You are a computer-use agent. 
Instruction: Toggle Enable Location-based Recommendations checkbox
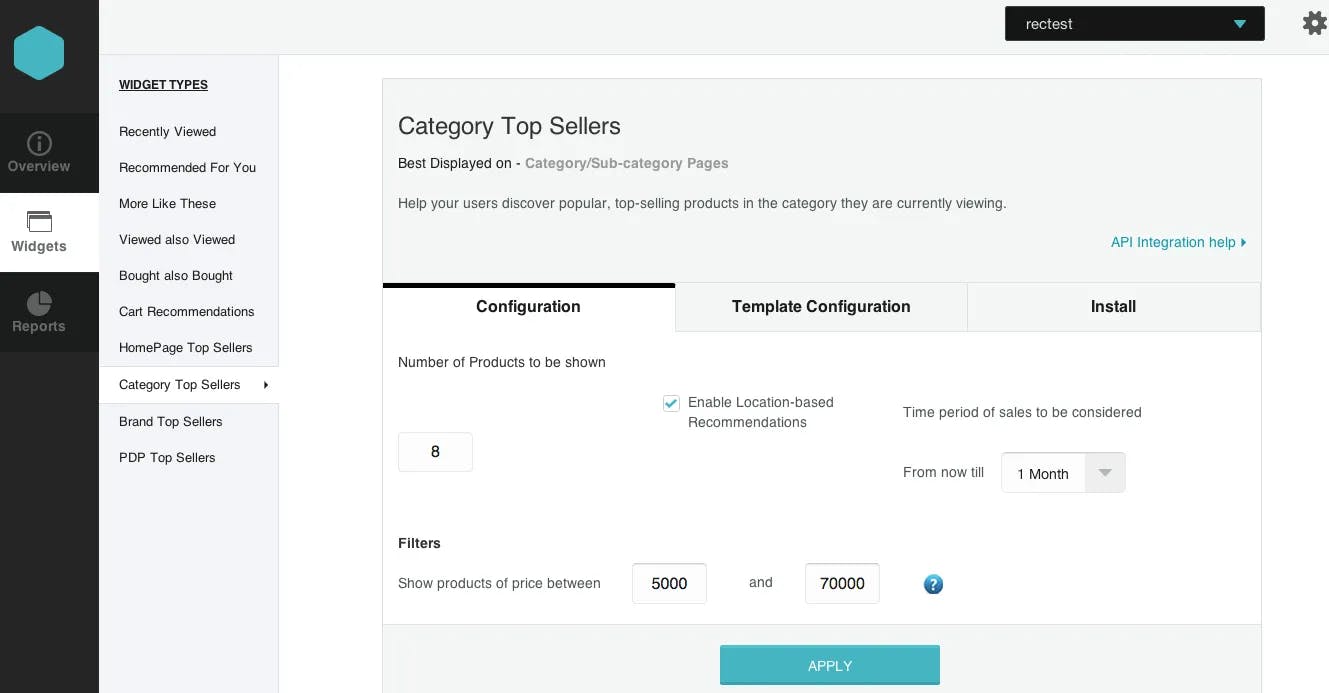pyautogui.click(x=671, y=403)
